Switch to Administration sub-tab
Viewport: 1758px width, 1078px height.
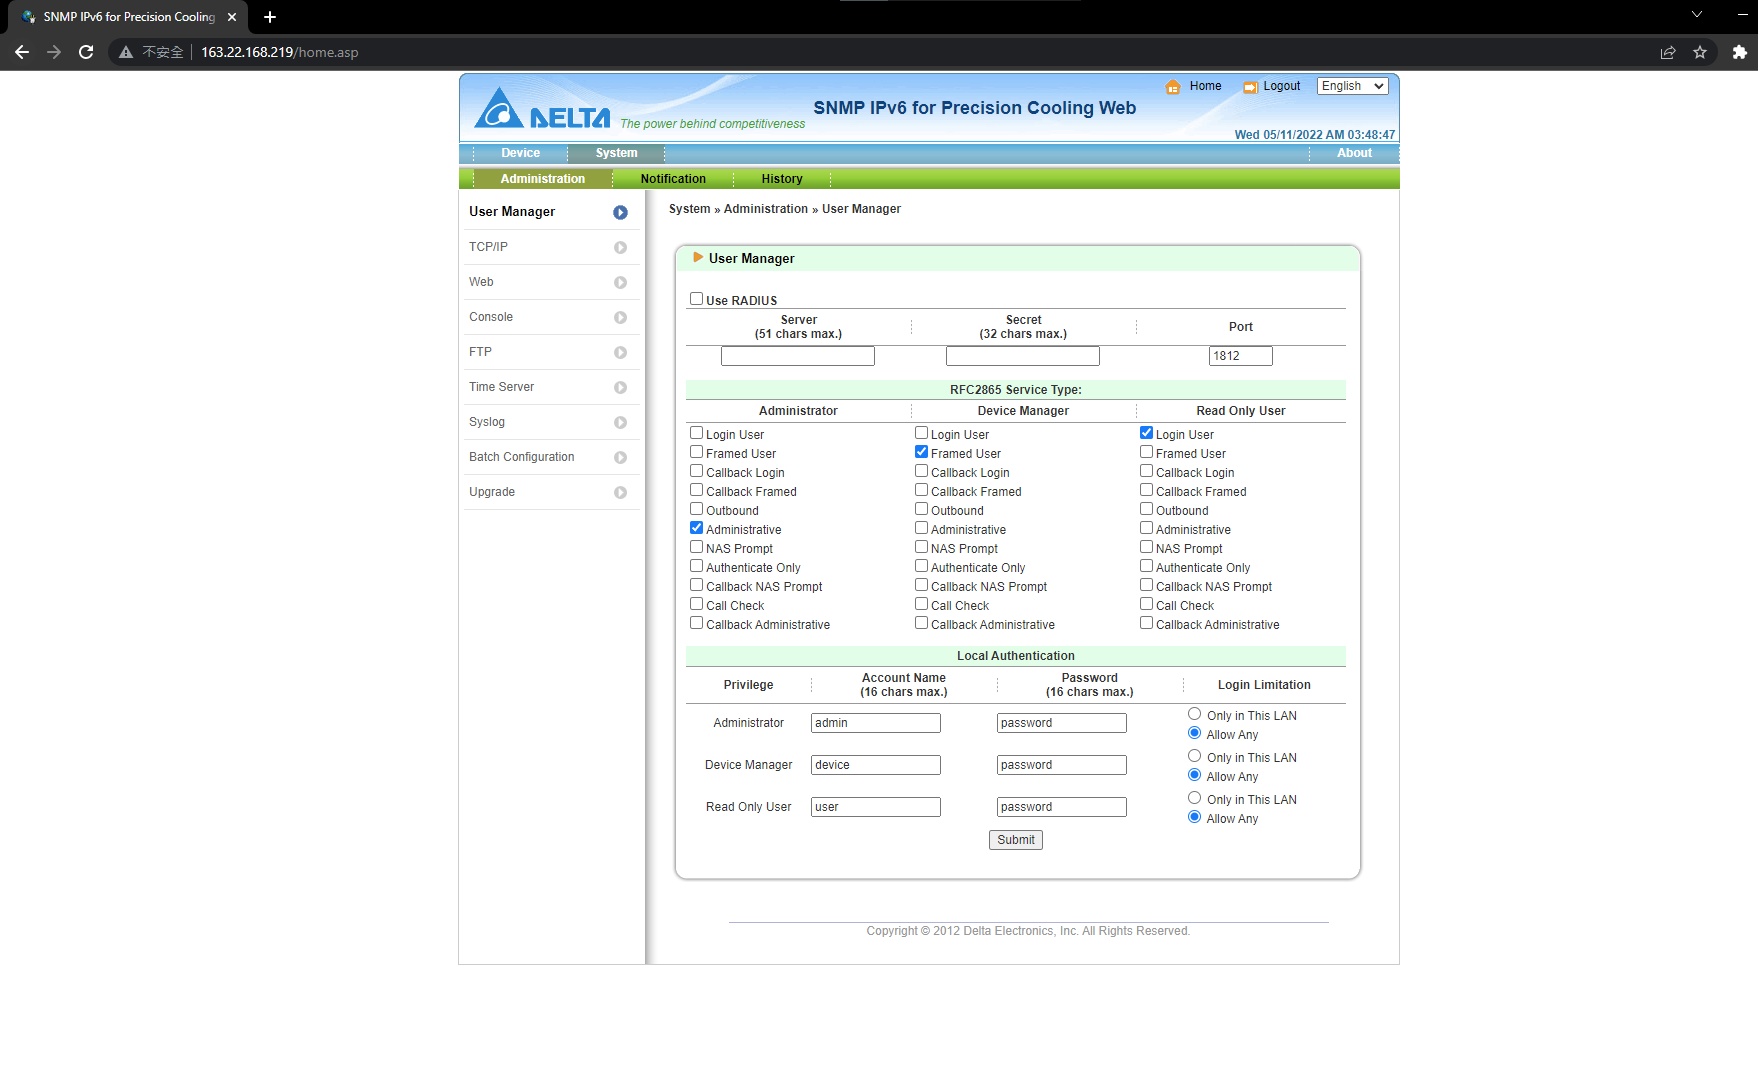542,179
